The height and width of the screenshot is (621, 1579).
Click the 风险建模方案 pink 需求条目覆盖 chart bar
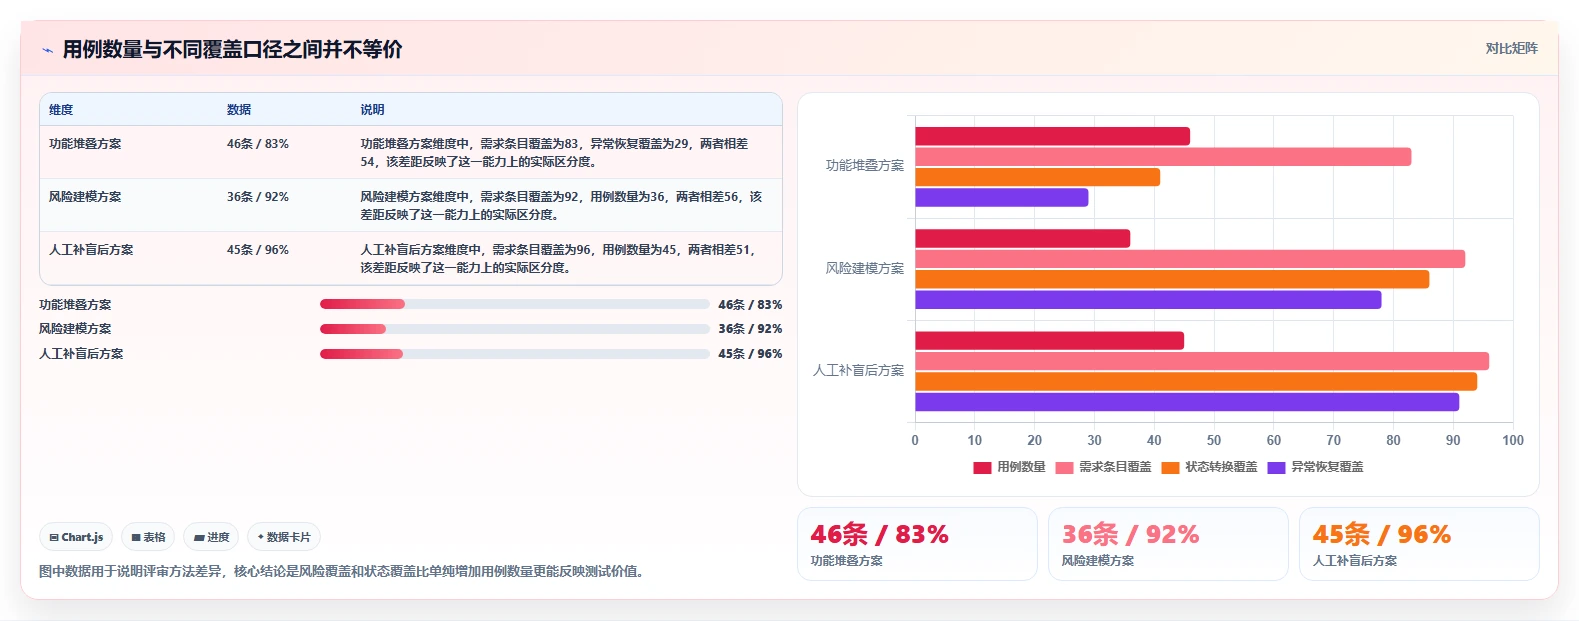(1190, 259)
